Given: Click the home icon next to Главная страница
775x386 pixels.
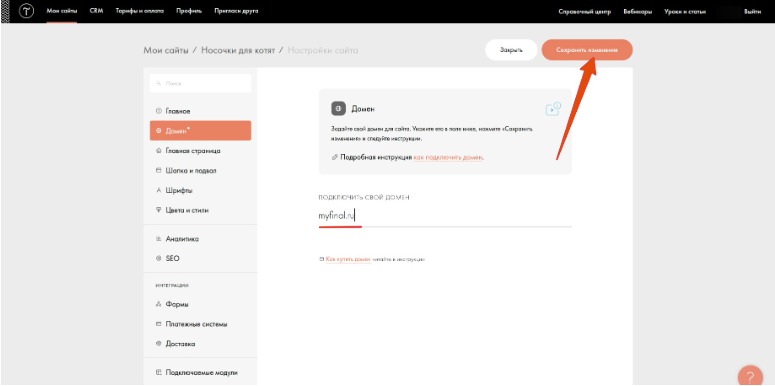Looking at the screenshot, I should pos(159,151).
